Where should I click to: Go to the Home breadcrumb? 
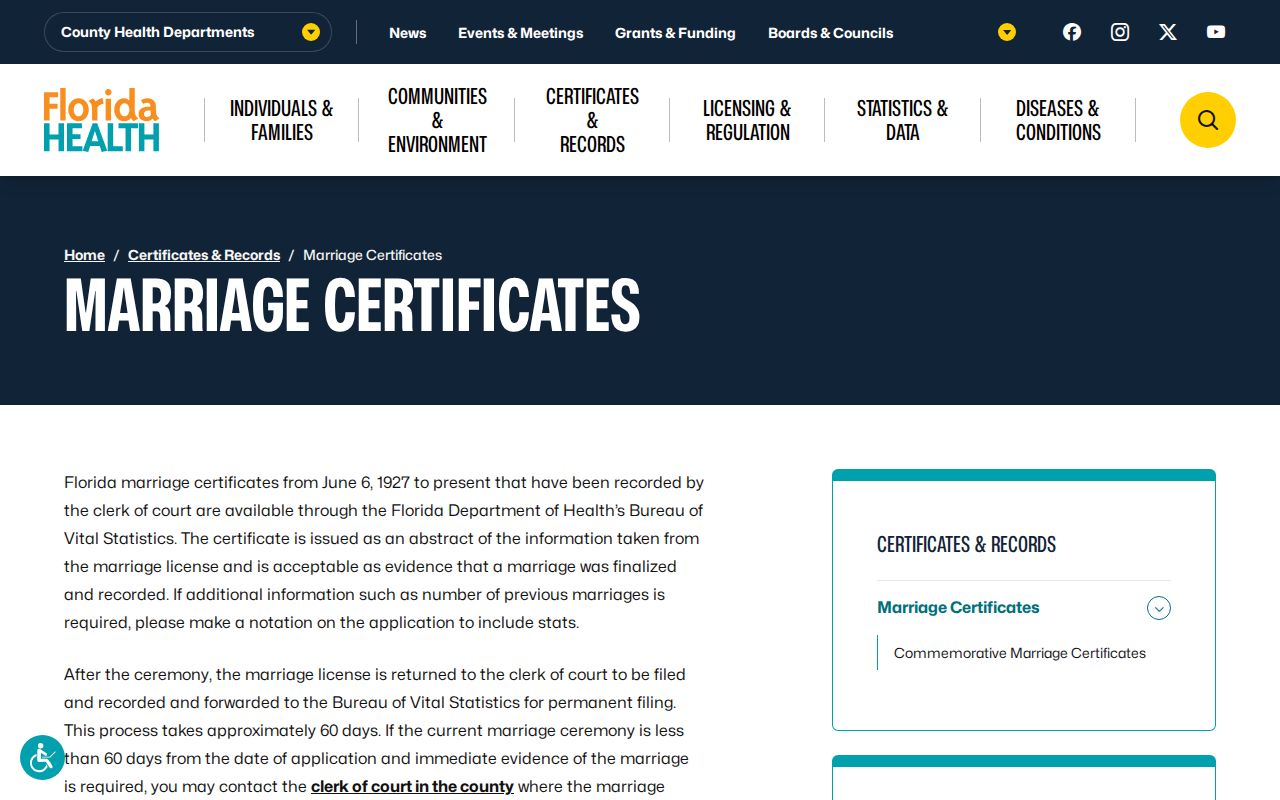pos(84,255)
